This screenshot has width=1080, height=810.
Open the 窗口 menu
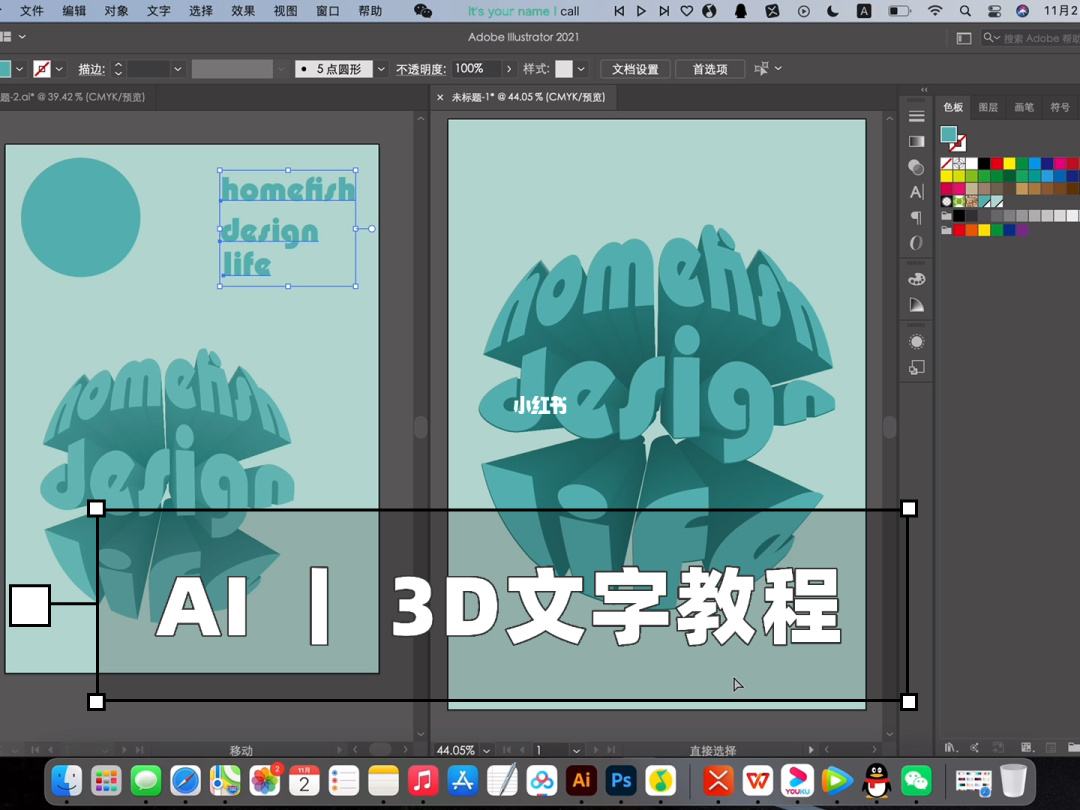327,11
